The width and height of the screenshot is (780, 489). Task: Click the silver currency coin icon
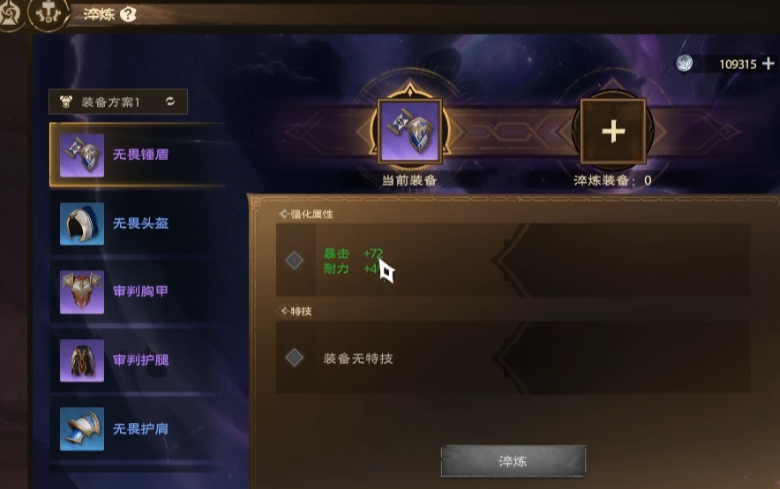click(x=684, y=63)
